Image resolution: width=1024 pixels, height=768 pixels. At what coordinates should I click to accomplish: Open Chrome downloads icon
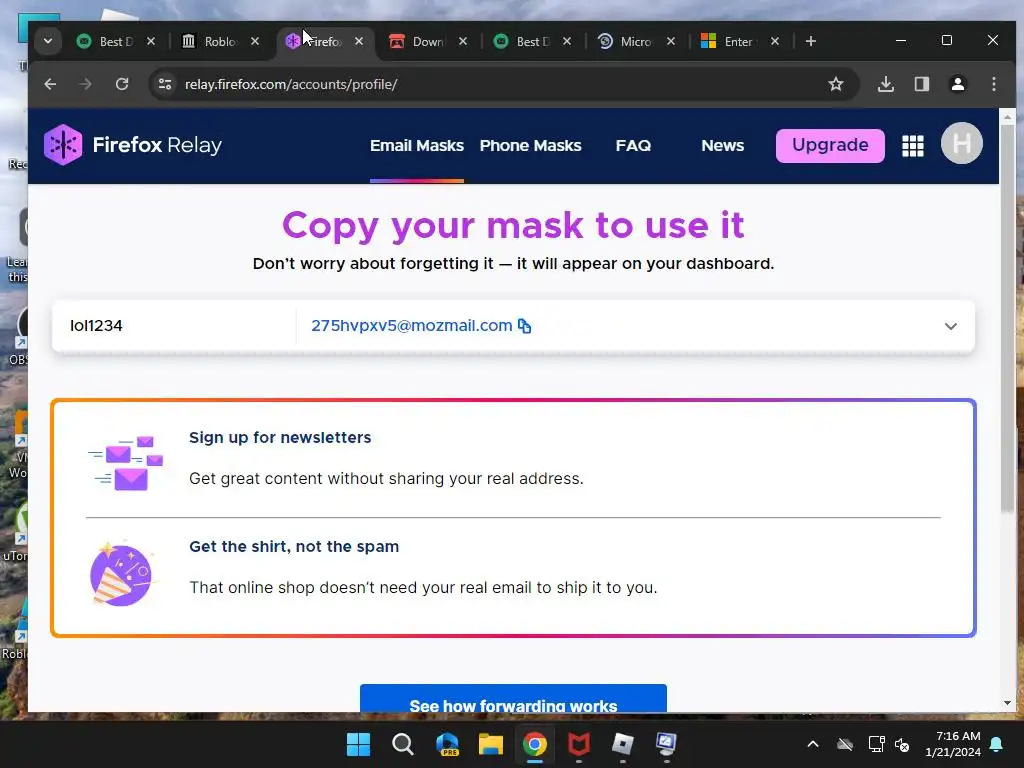[x=886, y=84]
